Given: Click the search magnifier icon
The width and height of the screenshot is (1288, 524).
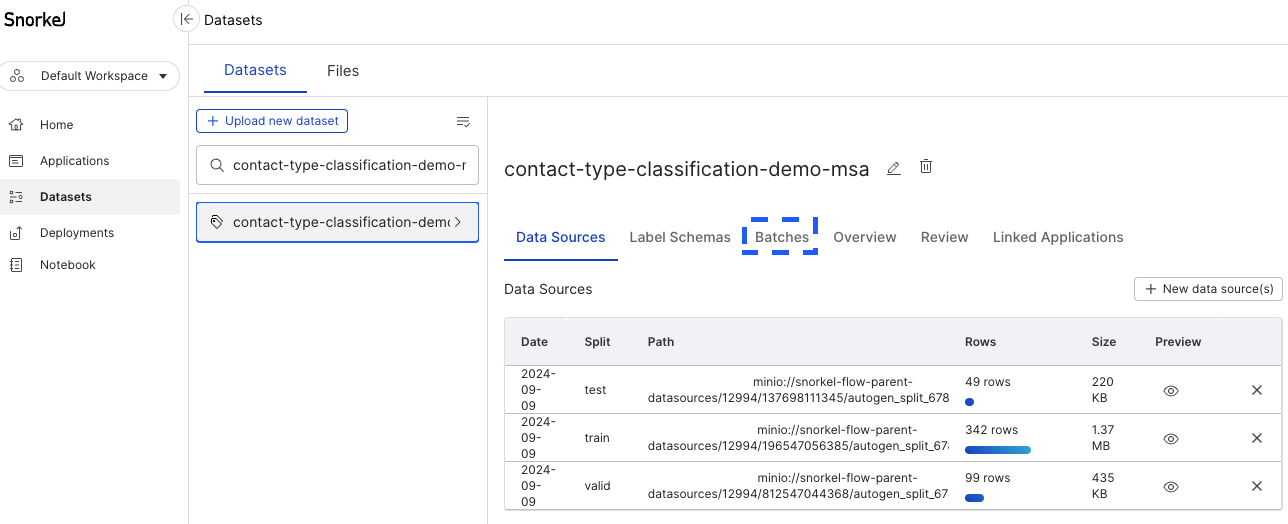Looking at the screenshot, I should [x=217, y=165].
